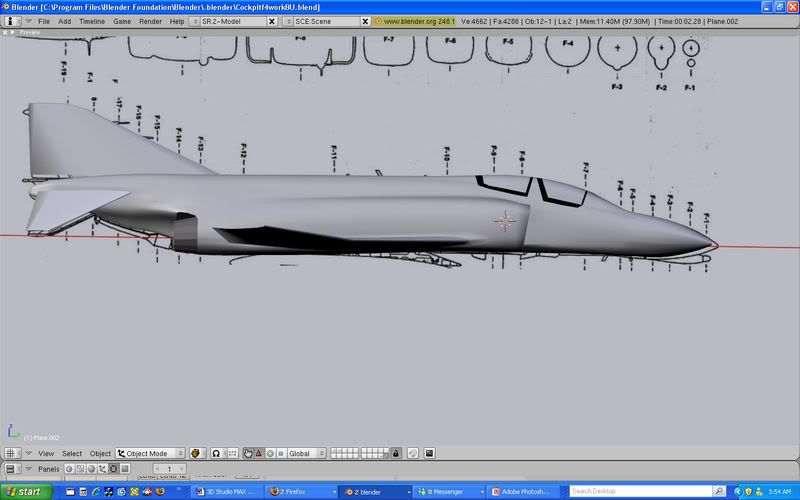Open the Timeline menu

click(x=92, y=21)
